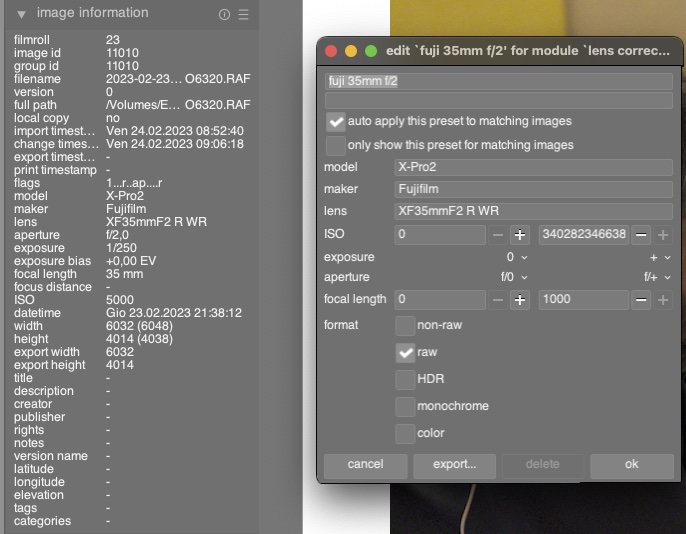Enable the non-raw format checkbox
The height and width of the screenshot is (534, 686).
[405, 326]
